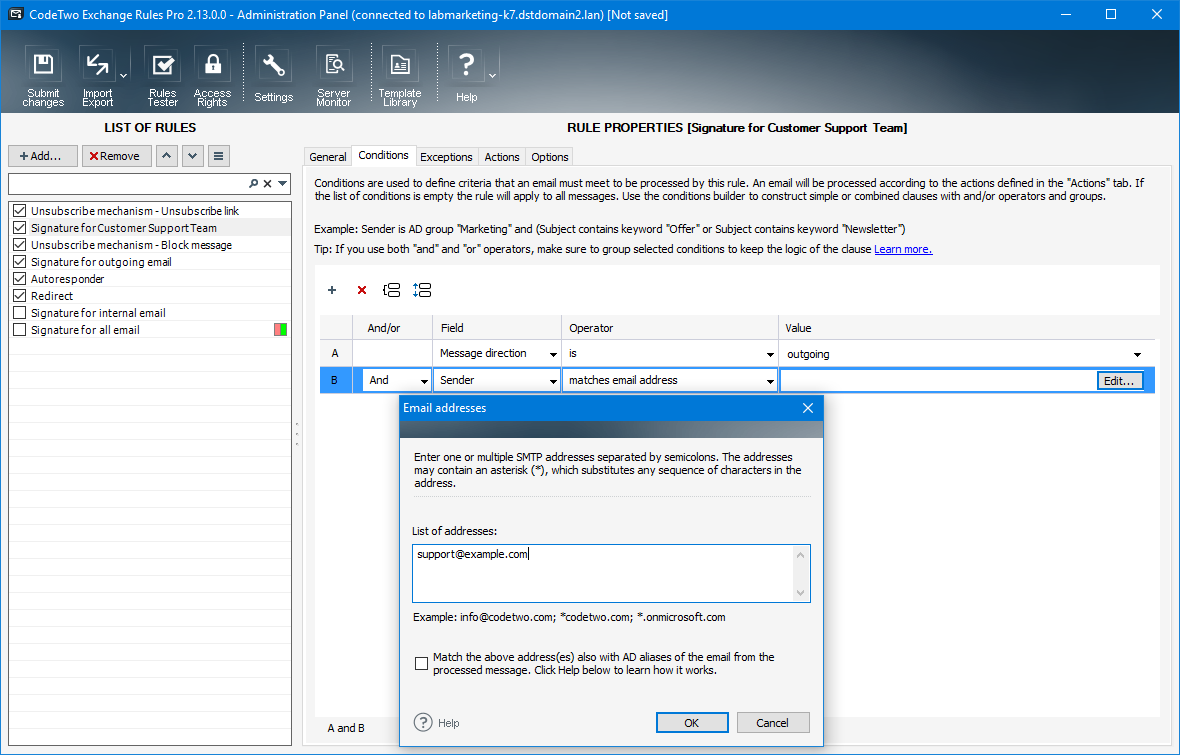Move the selected rule down
This screenshot has height=755, width=1180.
point(193,156)
